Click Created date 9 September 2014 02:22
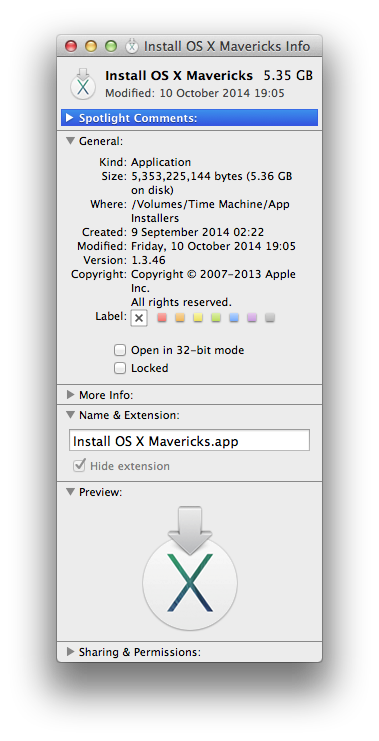379x741 pixels. click(x=198, y=232)
